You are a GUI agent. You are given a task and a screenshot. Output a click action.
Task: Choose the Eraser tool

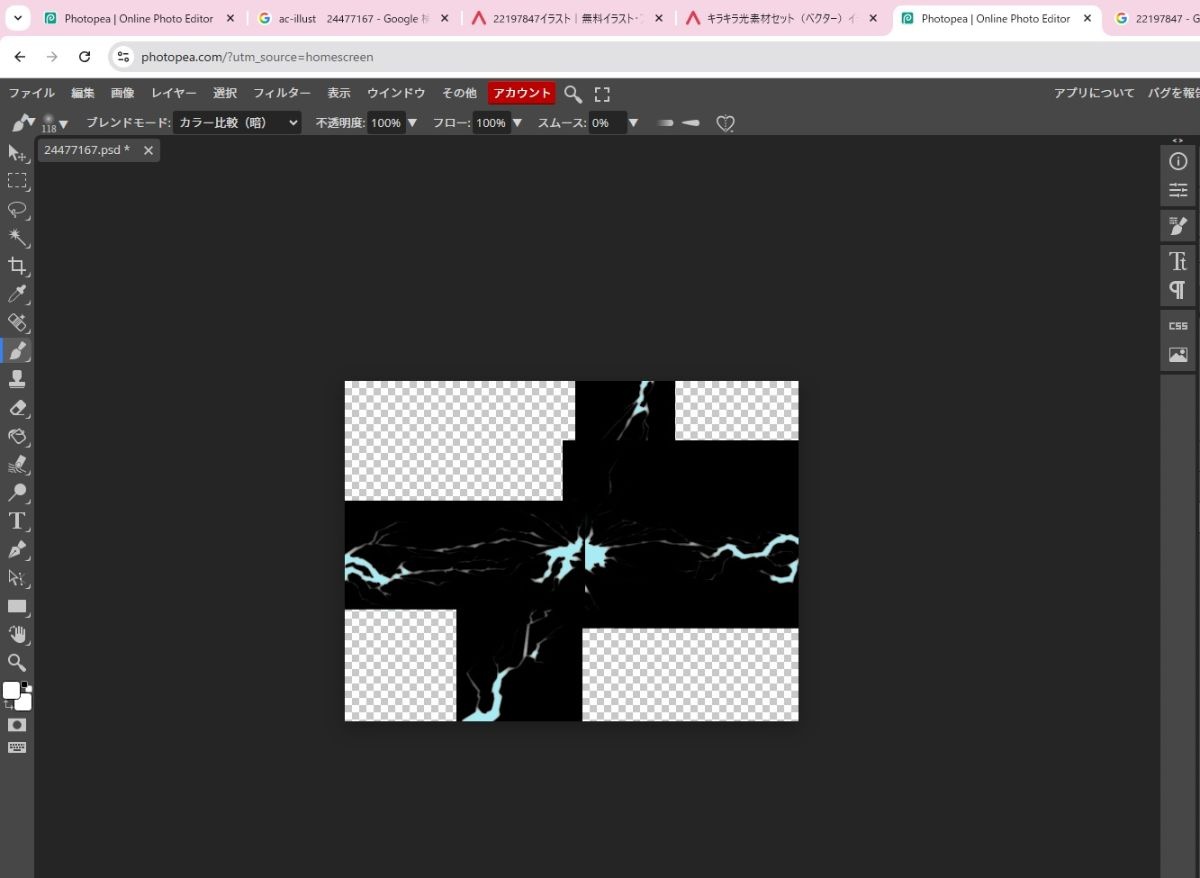(x=17, y=408)
